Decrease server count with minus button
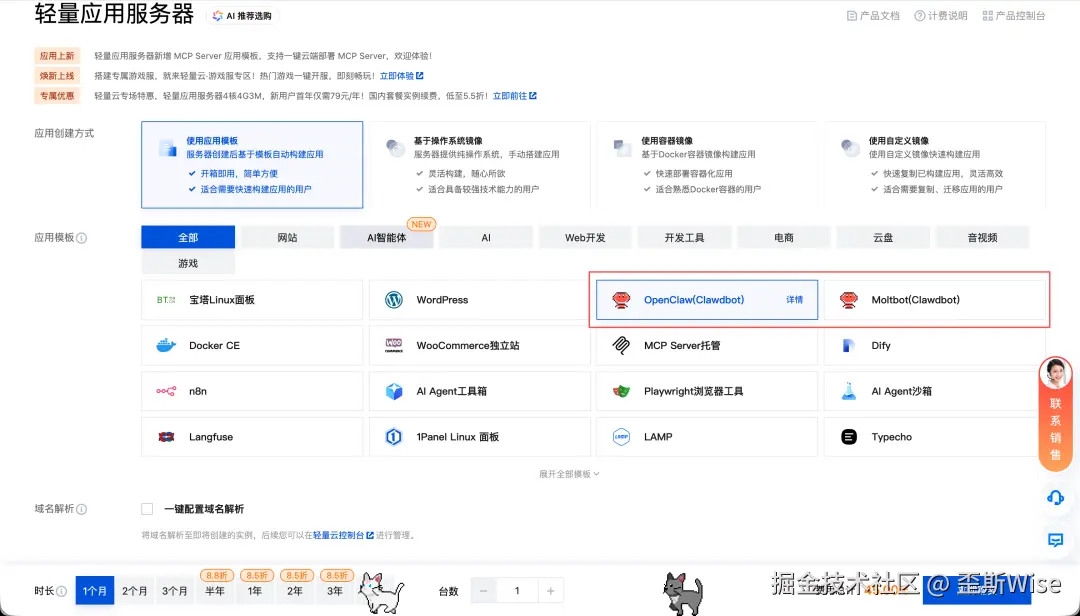 (x=484, y=591)
